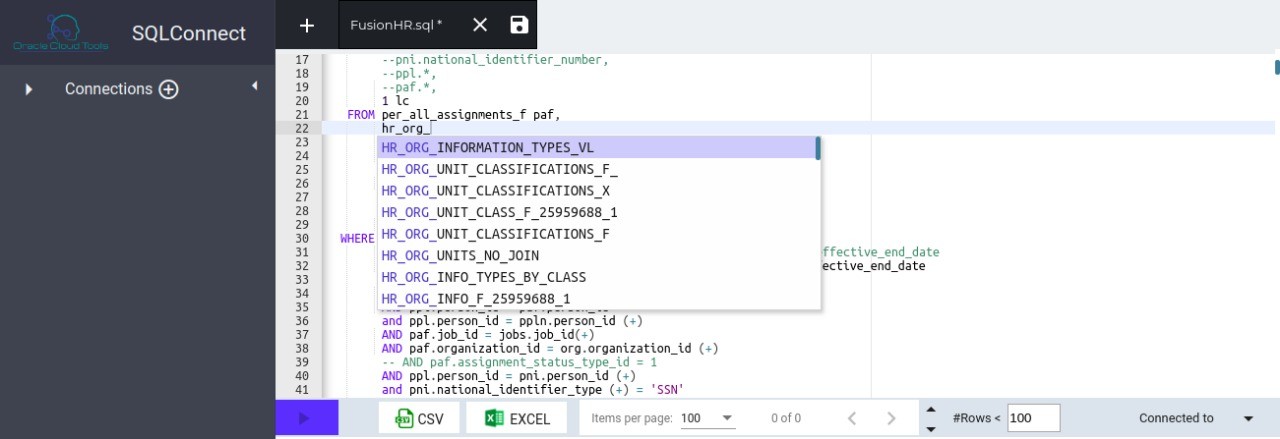Go to next results page
The image size is (1280, 439).
891,418
